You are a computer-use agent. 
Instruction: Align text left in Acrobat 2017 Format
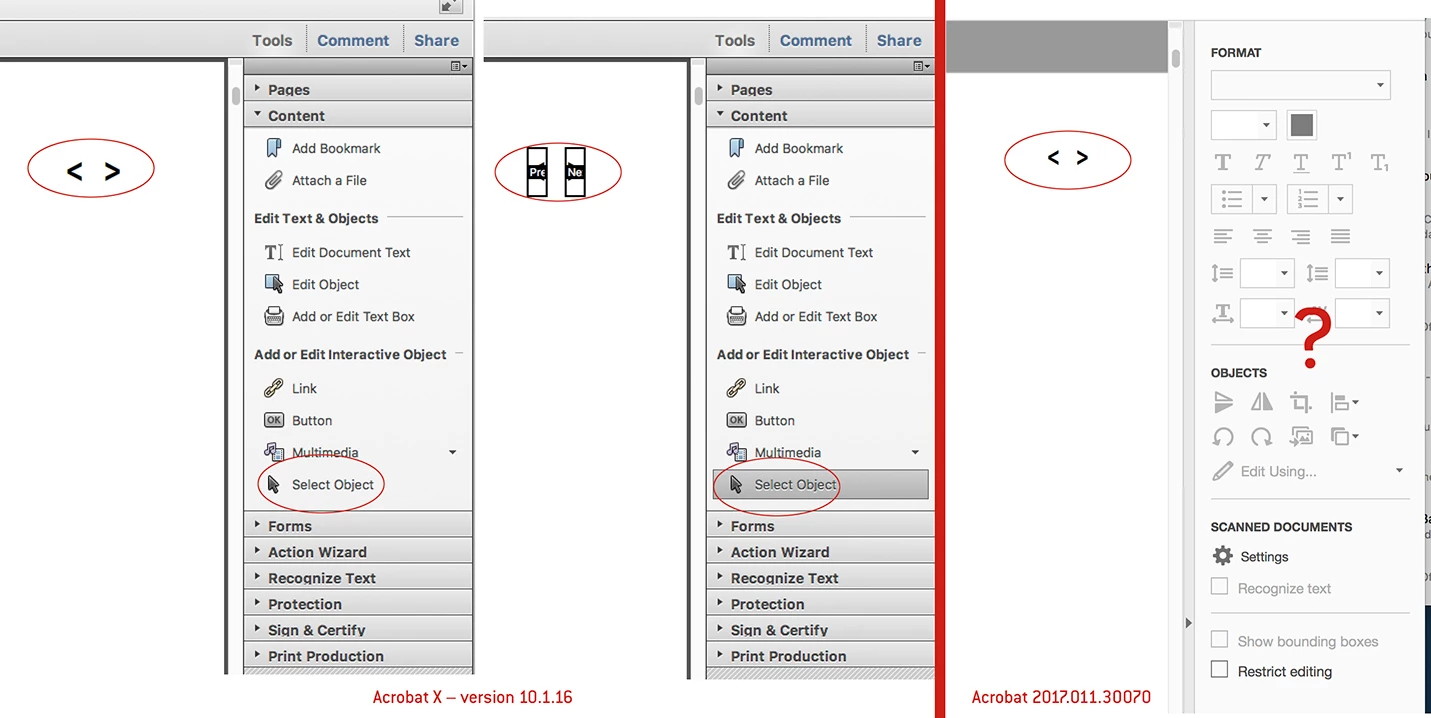(x=1223, y=237)
